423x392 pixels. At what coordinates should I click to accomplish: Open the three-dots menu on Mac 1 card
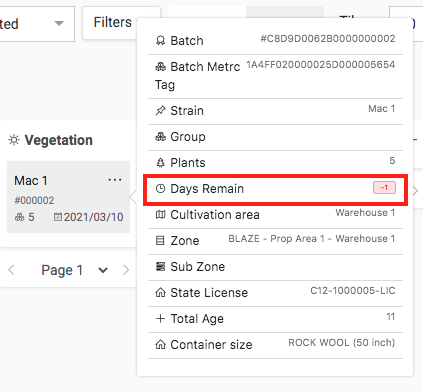pos(115,180)
